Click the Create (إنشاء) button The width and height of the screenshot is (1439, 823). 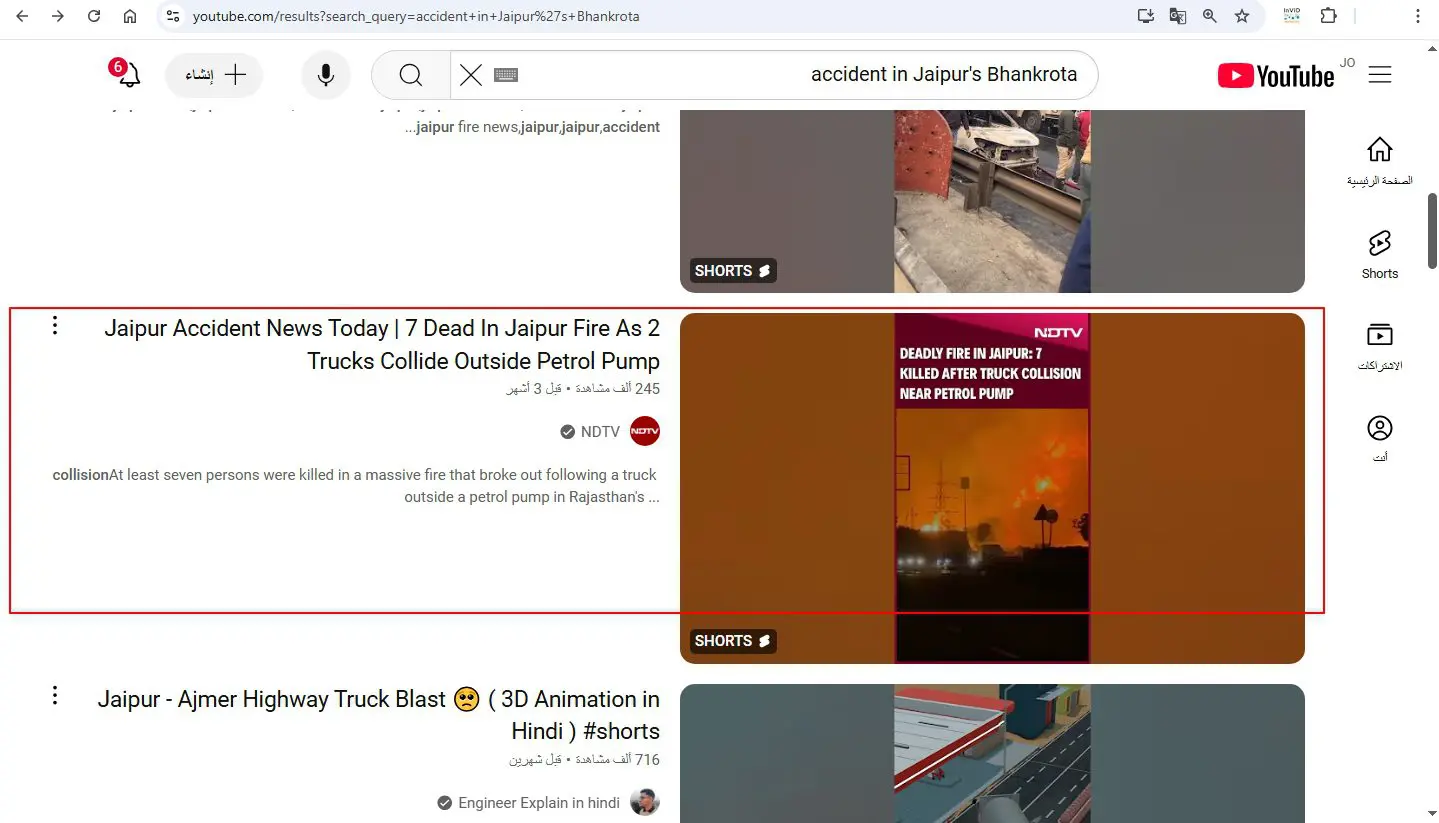(214, 75)
